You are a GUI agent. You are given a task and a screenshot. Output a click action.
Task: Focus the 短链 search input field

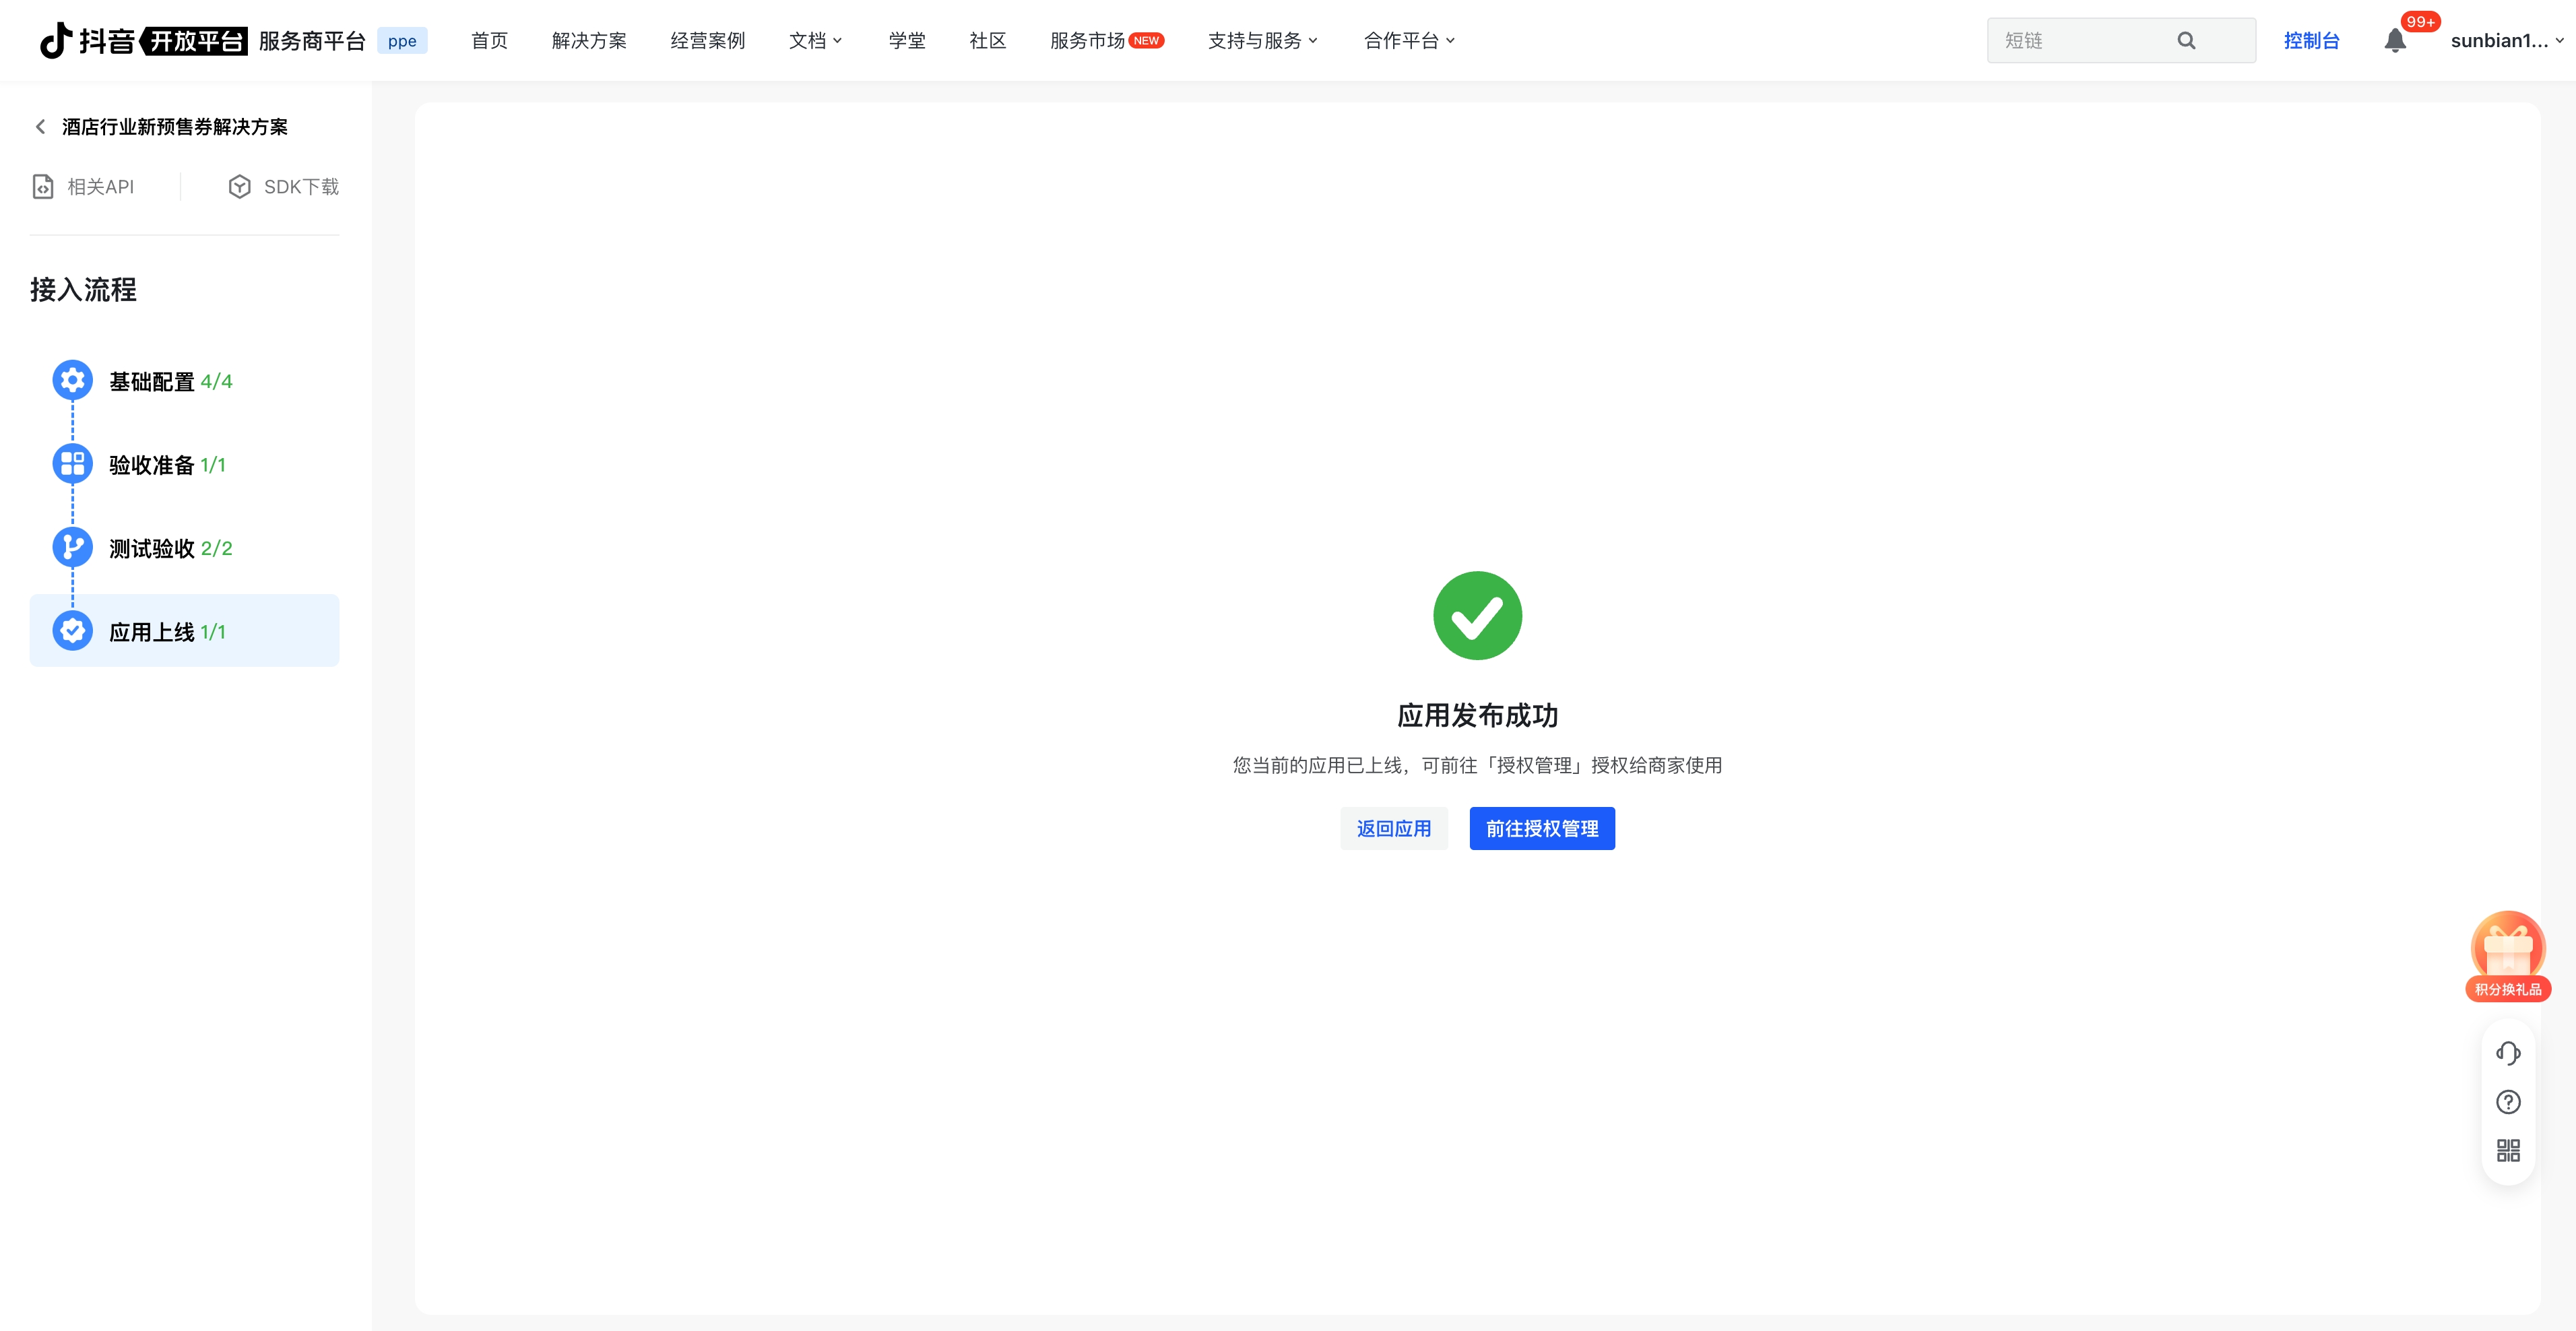pos(2121,40)
